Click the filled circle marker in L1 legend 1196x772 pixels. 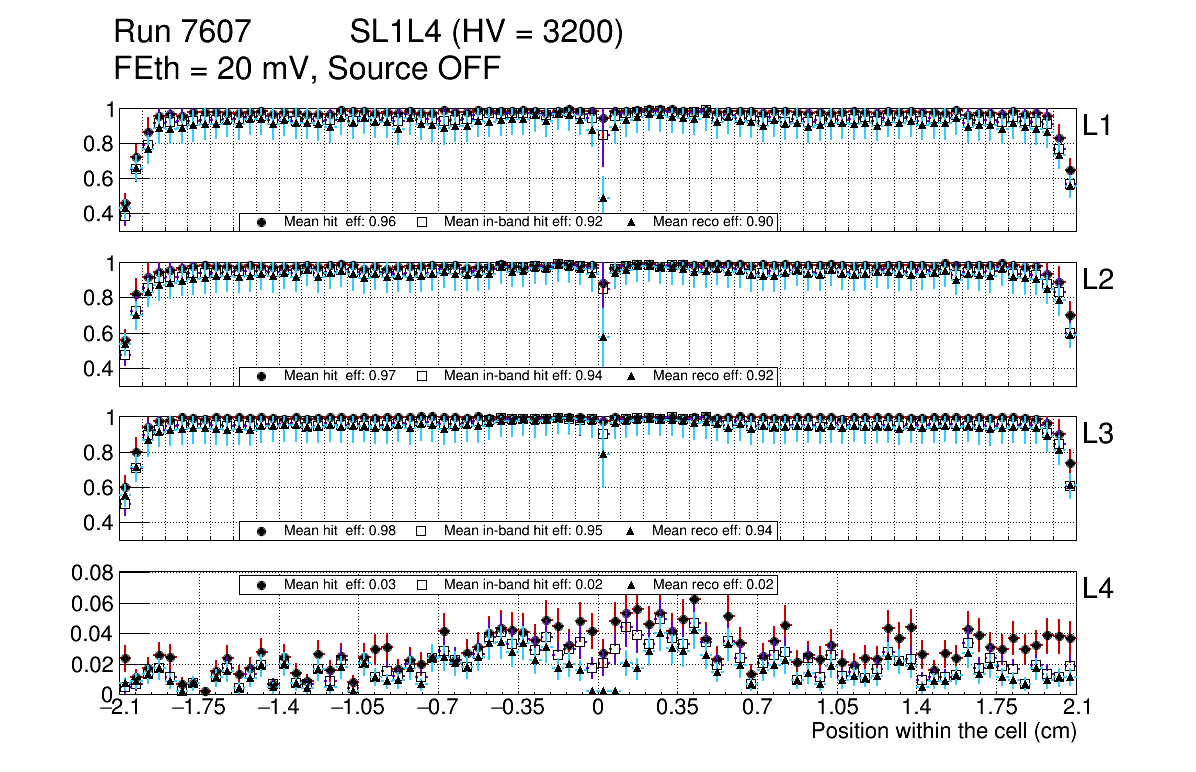pyautogui.click(x=262, y=222)
